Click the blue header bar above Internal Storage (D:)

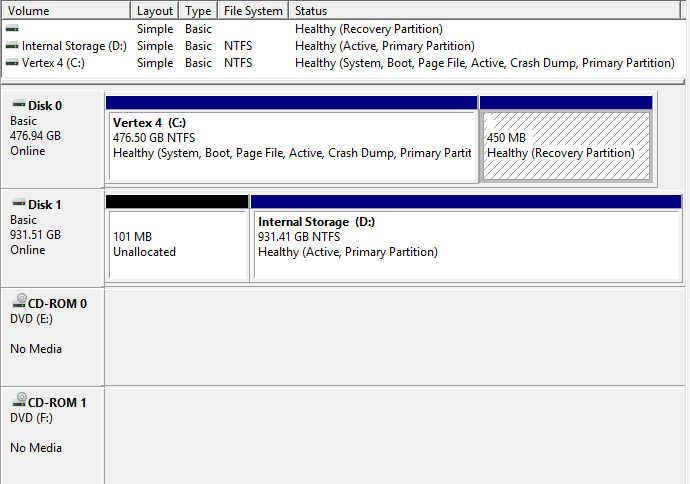[x=466, y=202]
